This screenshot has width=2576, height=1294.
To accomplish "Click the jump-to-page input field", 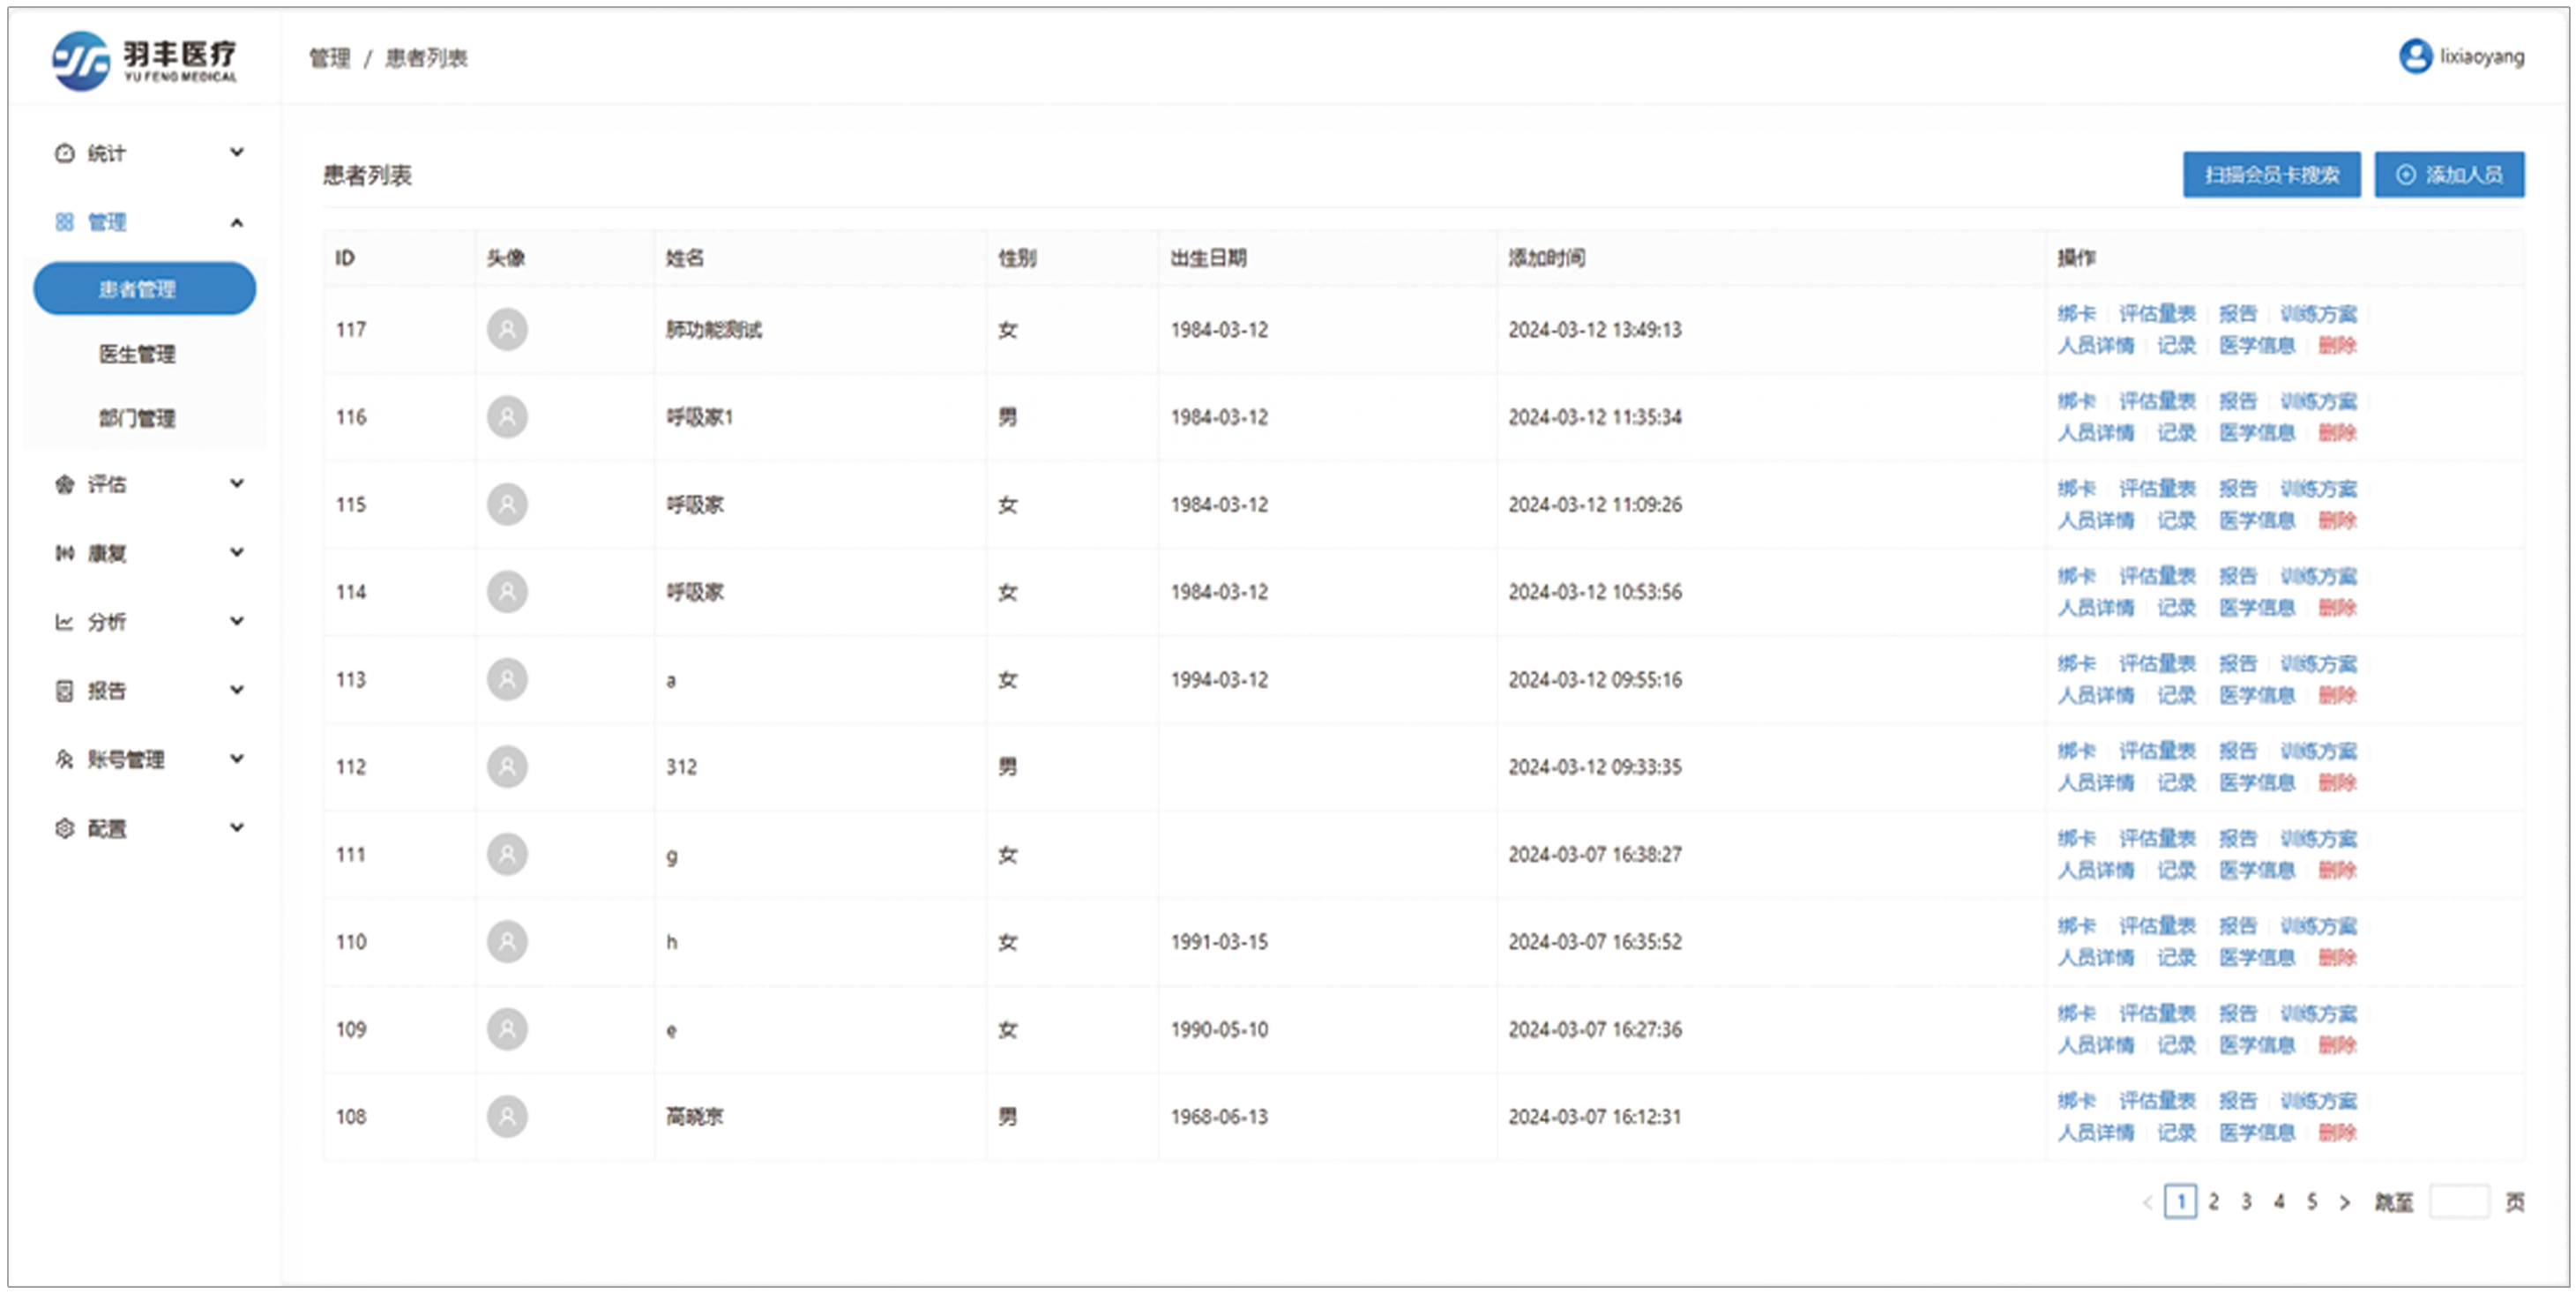I will (x=2459, y=1202).
